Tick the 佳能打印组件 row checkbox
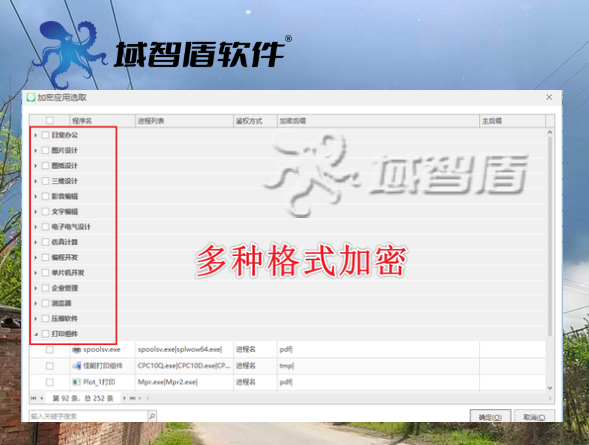This screenshot has width=589, height=445. 50,366
